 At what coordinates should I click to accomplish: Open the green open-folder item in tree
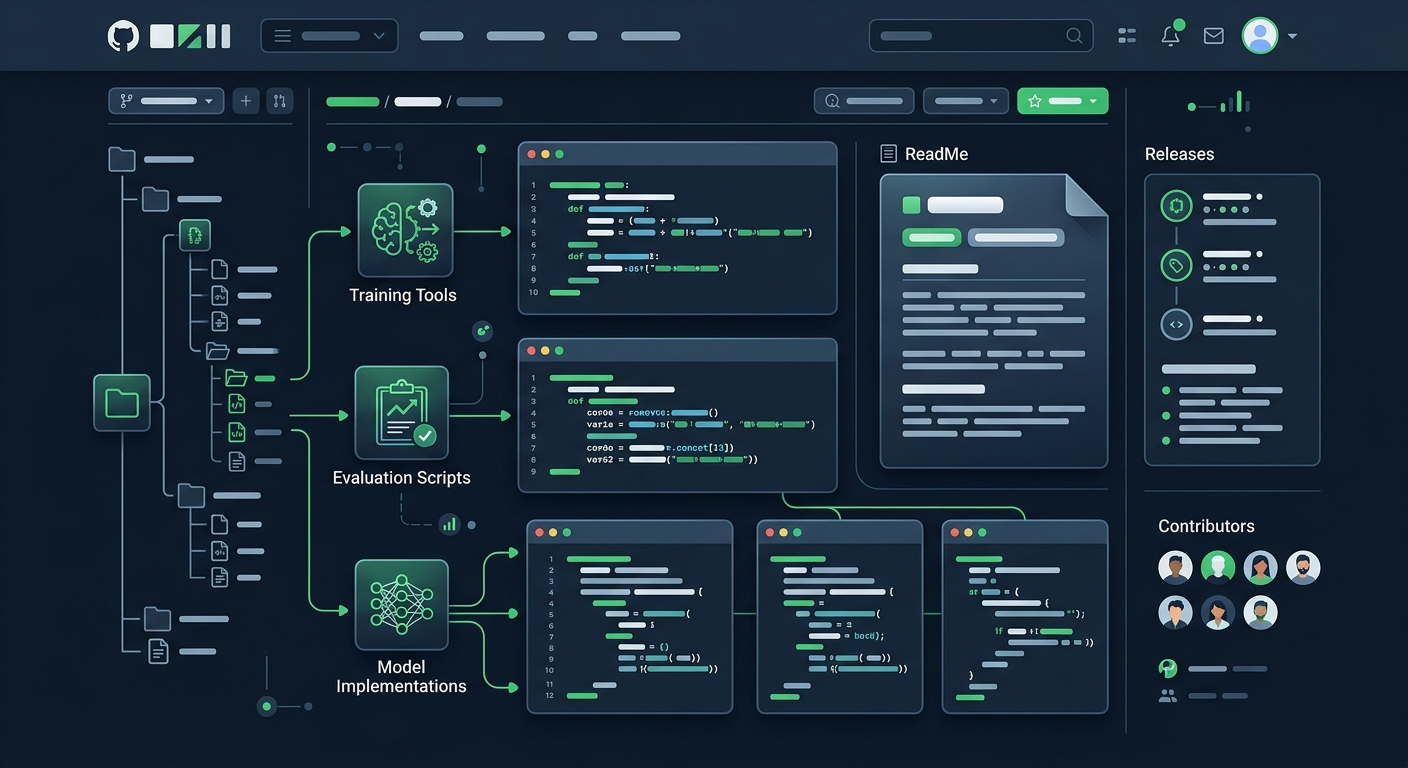pyautogui.click(x=236, y=378)
